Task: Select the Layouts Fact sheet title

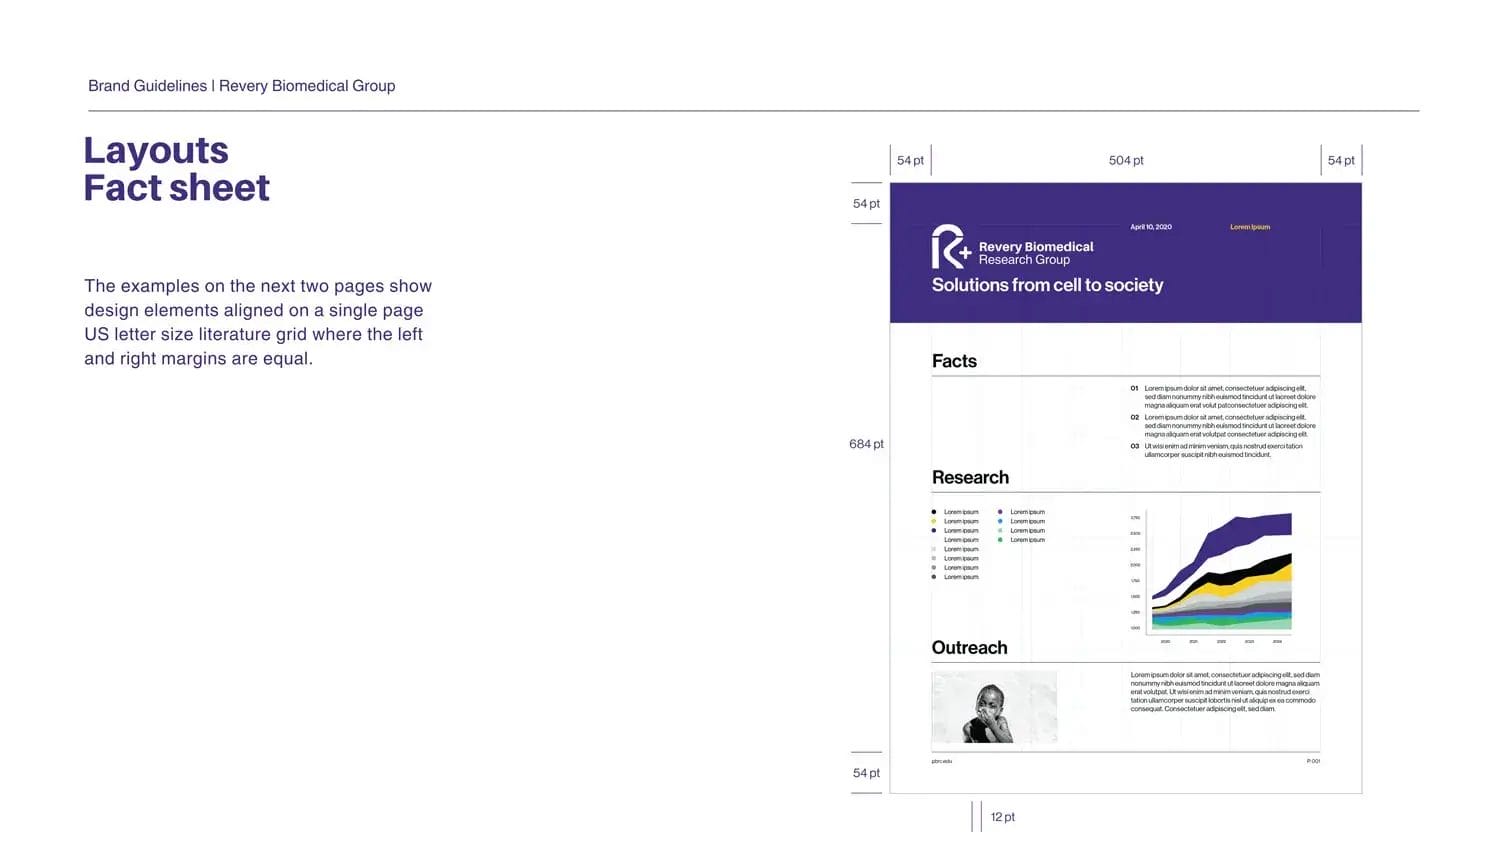Action: 176,169
